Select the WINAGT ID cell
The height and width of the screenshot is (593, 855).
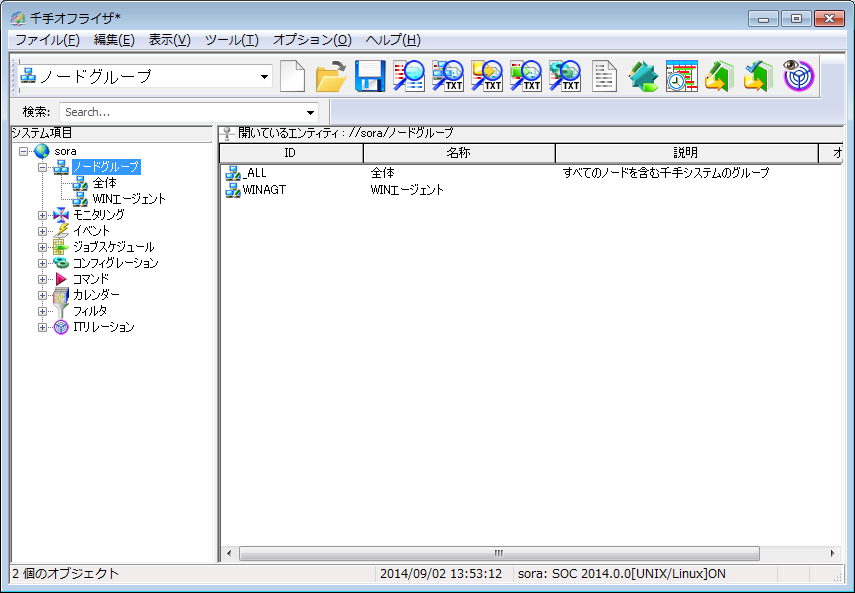264,190
